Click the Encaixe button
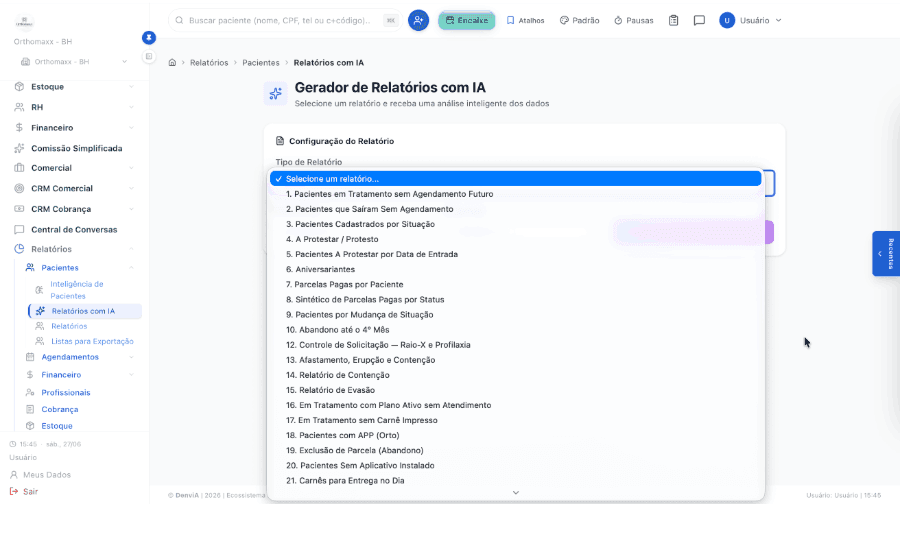 tap(467, 21)
